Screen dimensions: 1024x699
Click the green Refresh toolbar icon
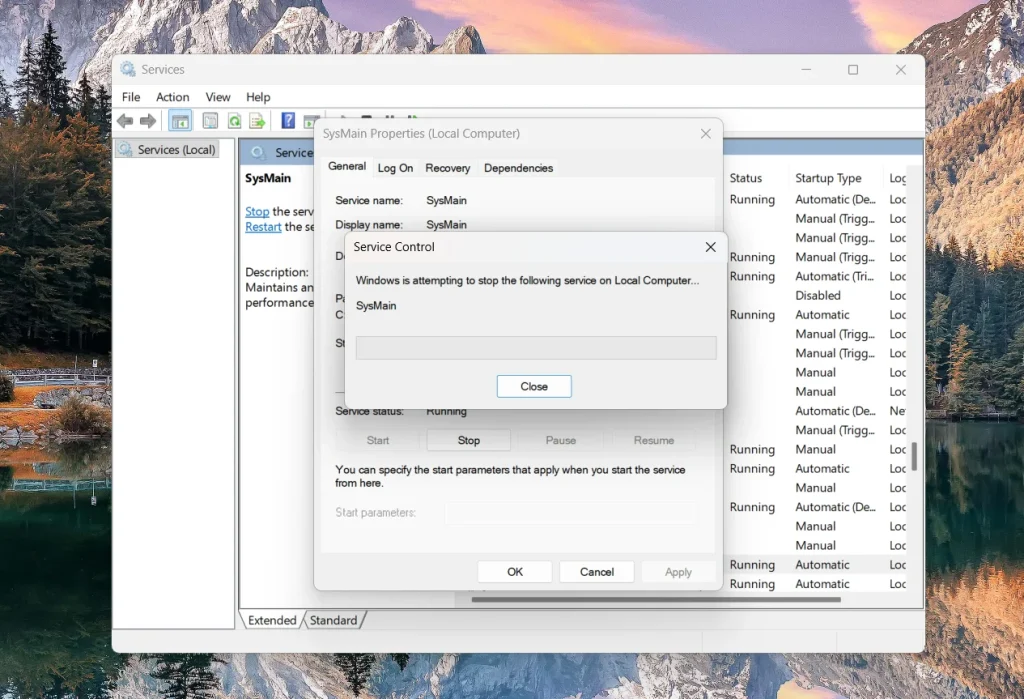tap(234, 121)
